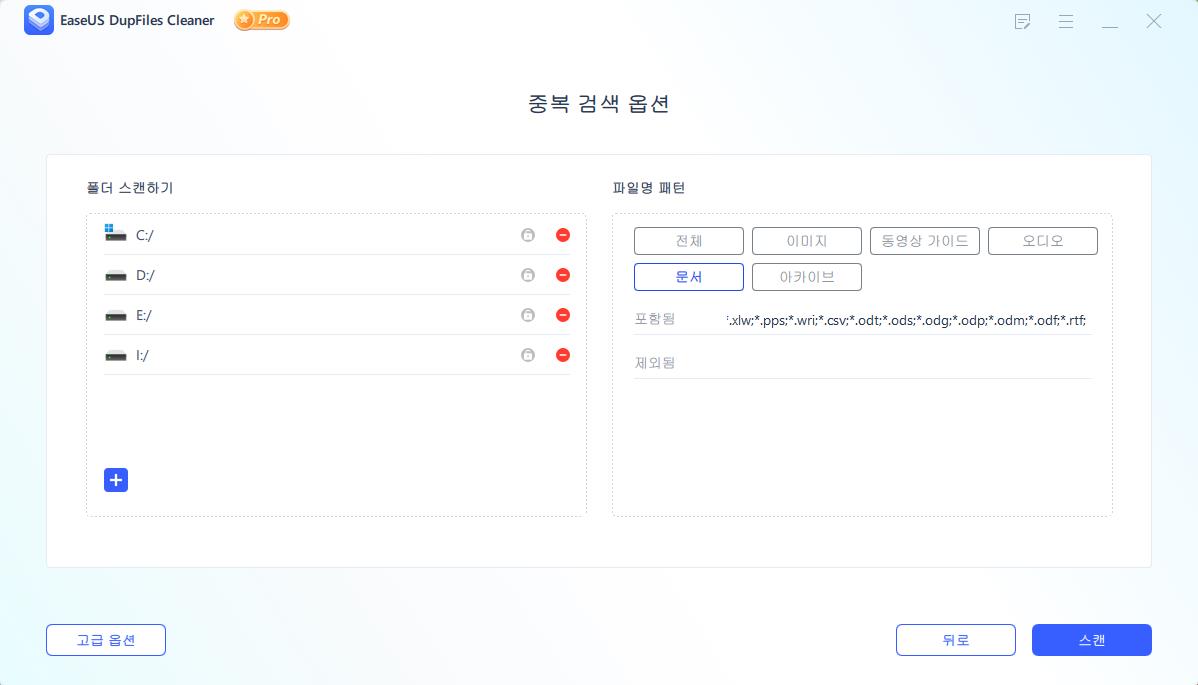The width and height of the screenshot is (1198, 685).
Task: Click the lock icon next to C:/ drive
Action: tap(528, 235)
